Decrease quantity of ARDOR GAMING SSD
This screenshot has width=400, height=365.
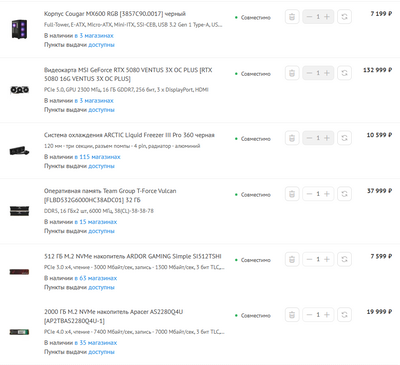tap(309, 259)
